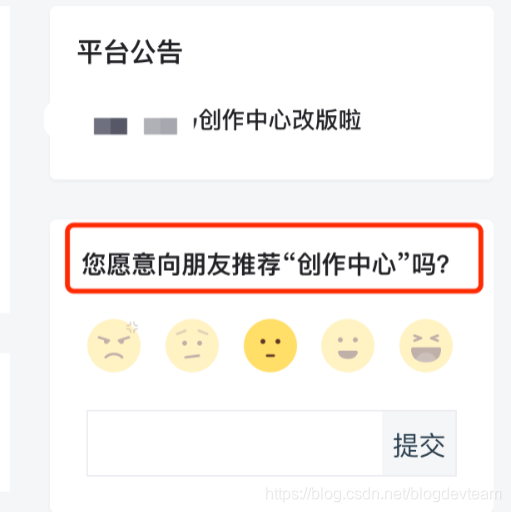Screen dimensions: 511x512
Task: Click the dark blurred tag before the announcement
Action: (x=110, y=126)
